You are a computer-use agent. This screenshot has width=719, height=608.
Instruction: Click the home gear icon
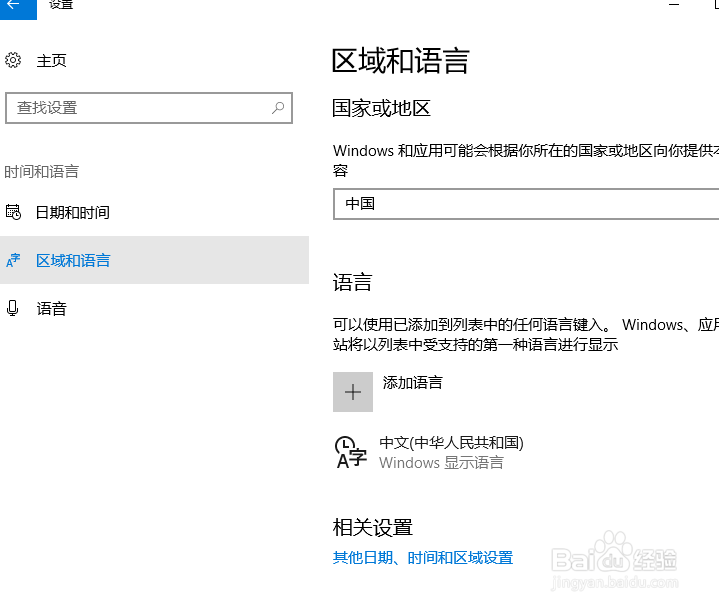pyautogui.click(x=13, y=60)
